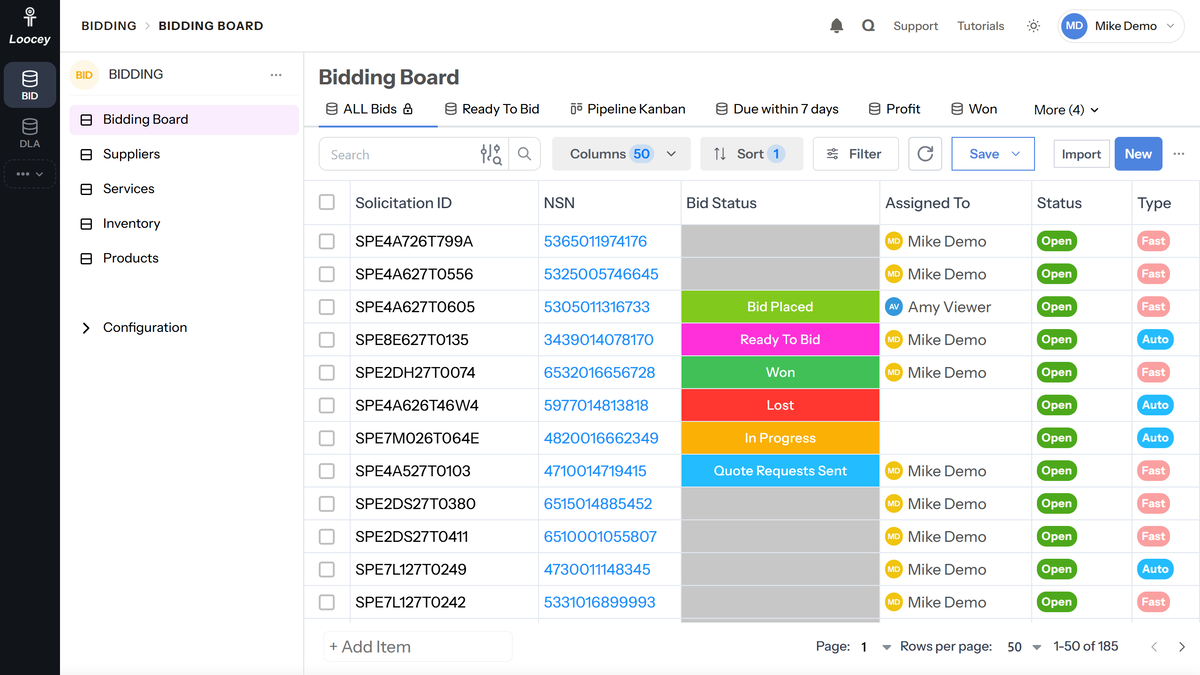Click the Import button

point(1081,154)
